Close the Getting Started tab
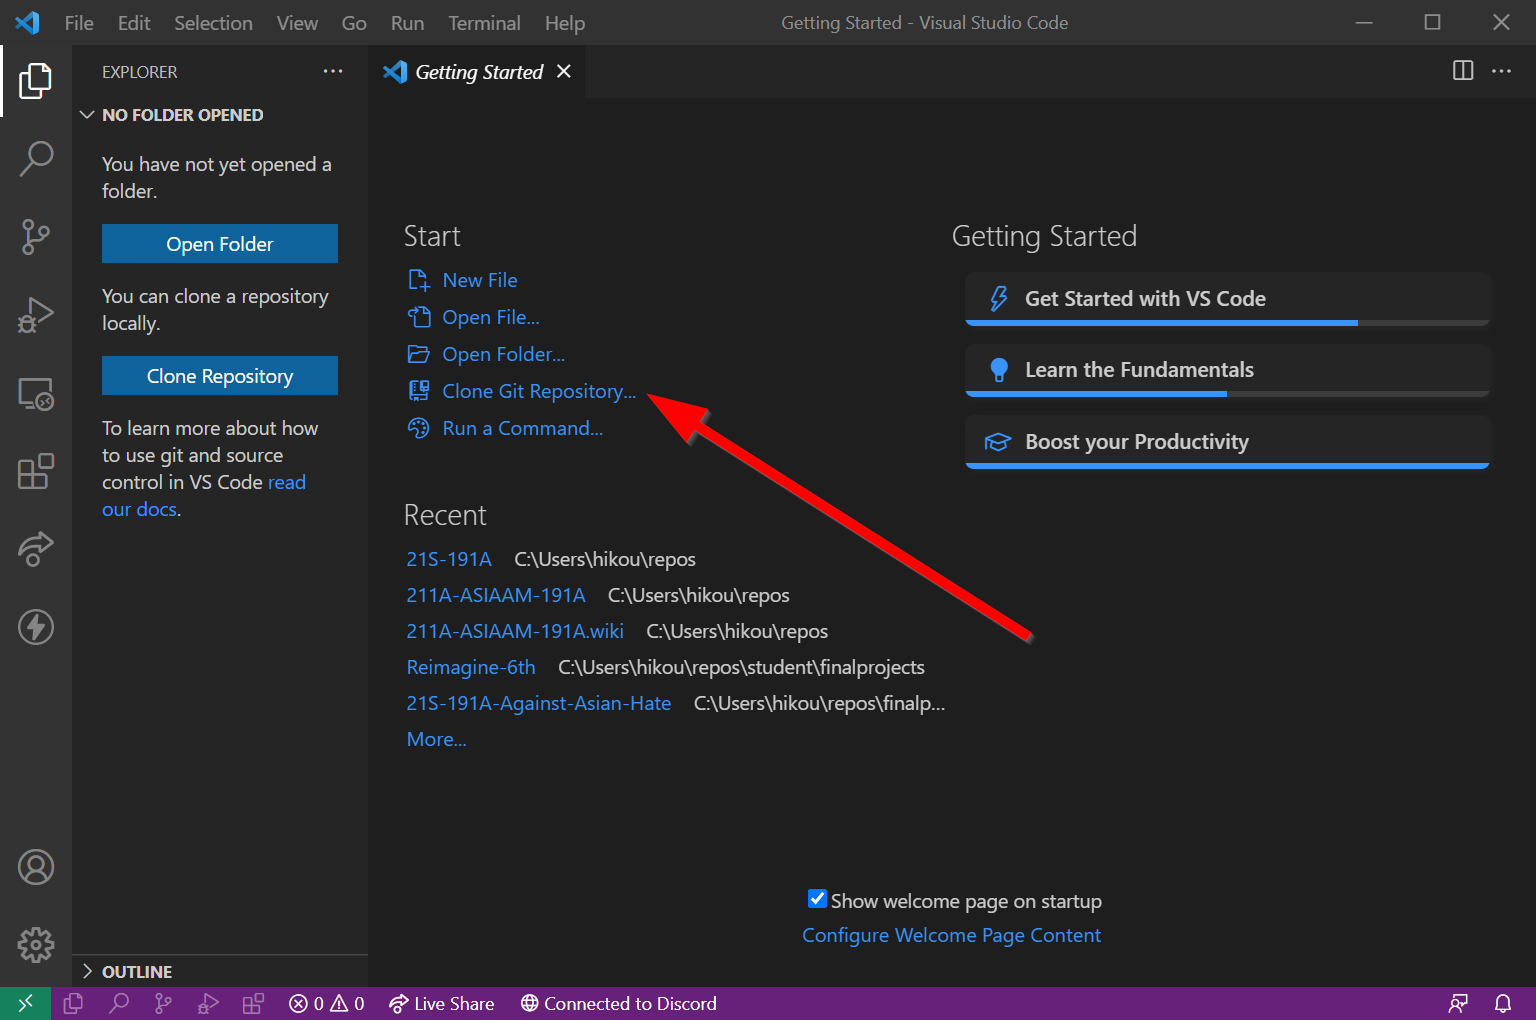This screenshot has height=1020, width=1536. (564, 71)
